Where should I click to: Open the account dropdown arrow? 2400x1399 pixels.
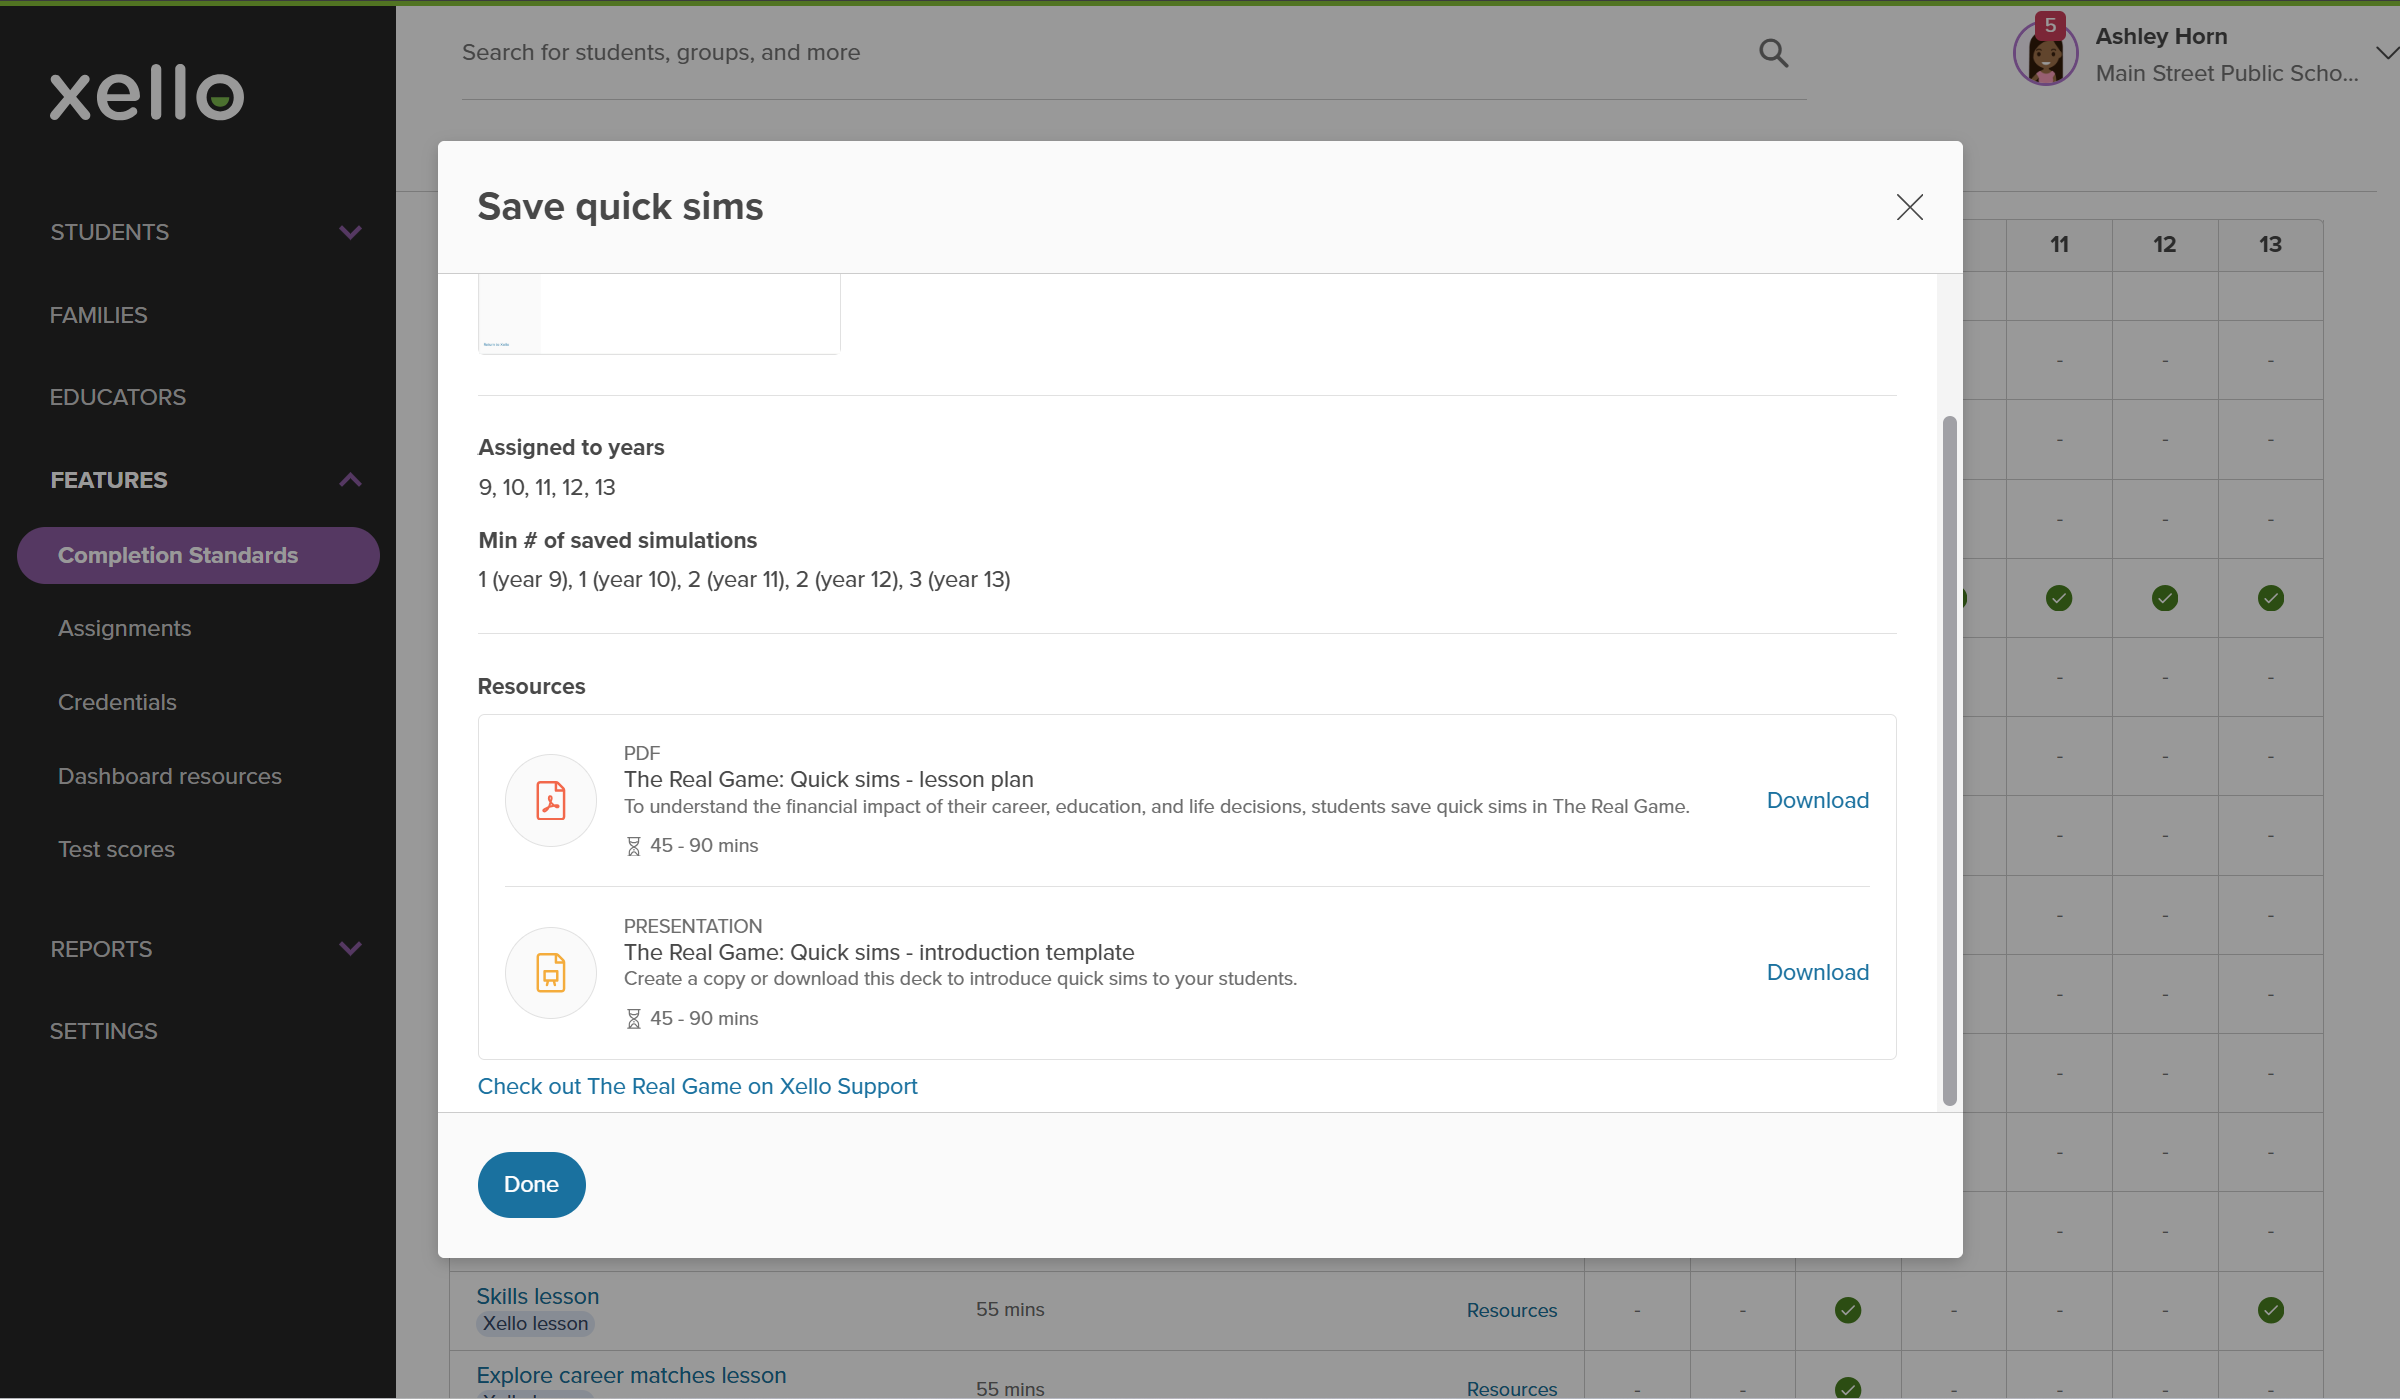(x=2386, y=53)
